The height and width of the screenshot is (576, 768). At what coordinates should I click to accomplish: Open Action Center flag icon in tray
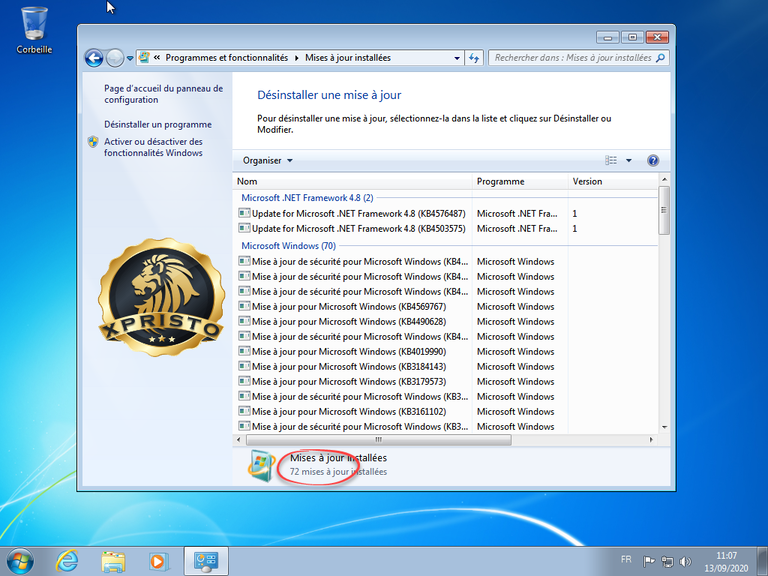coord(648,561)
